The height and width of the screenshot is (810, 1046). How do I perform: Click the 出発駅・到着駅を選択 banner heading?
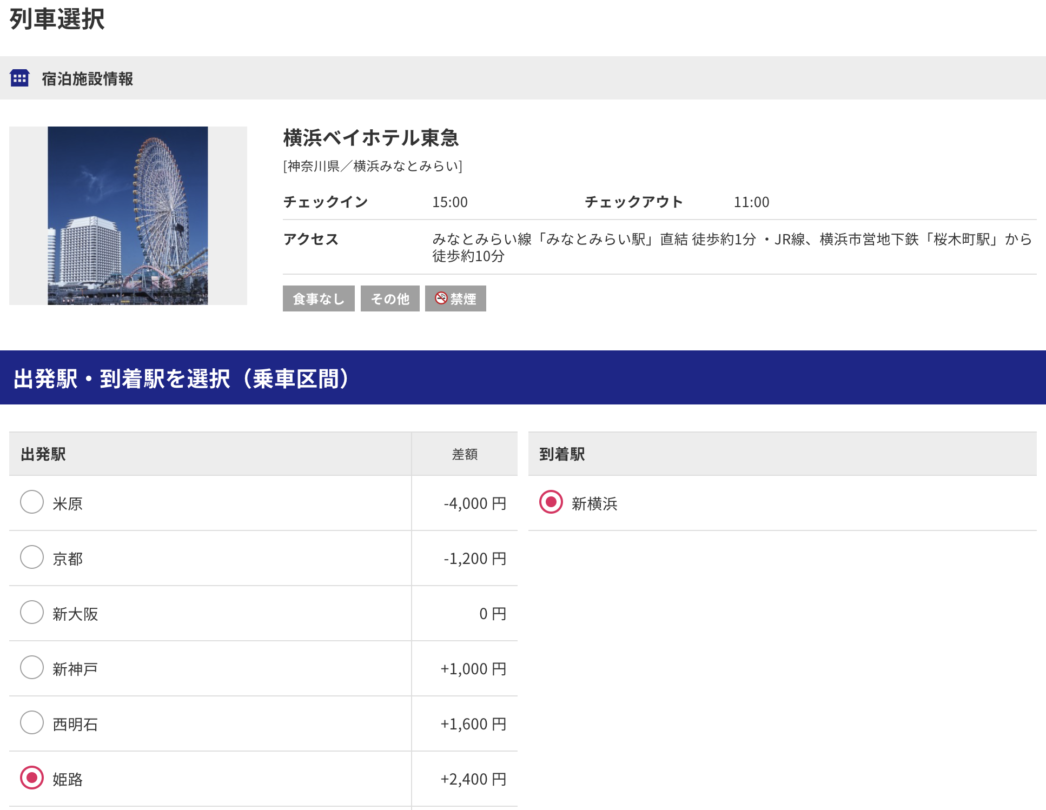(181, 378)
